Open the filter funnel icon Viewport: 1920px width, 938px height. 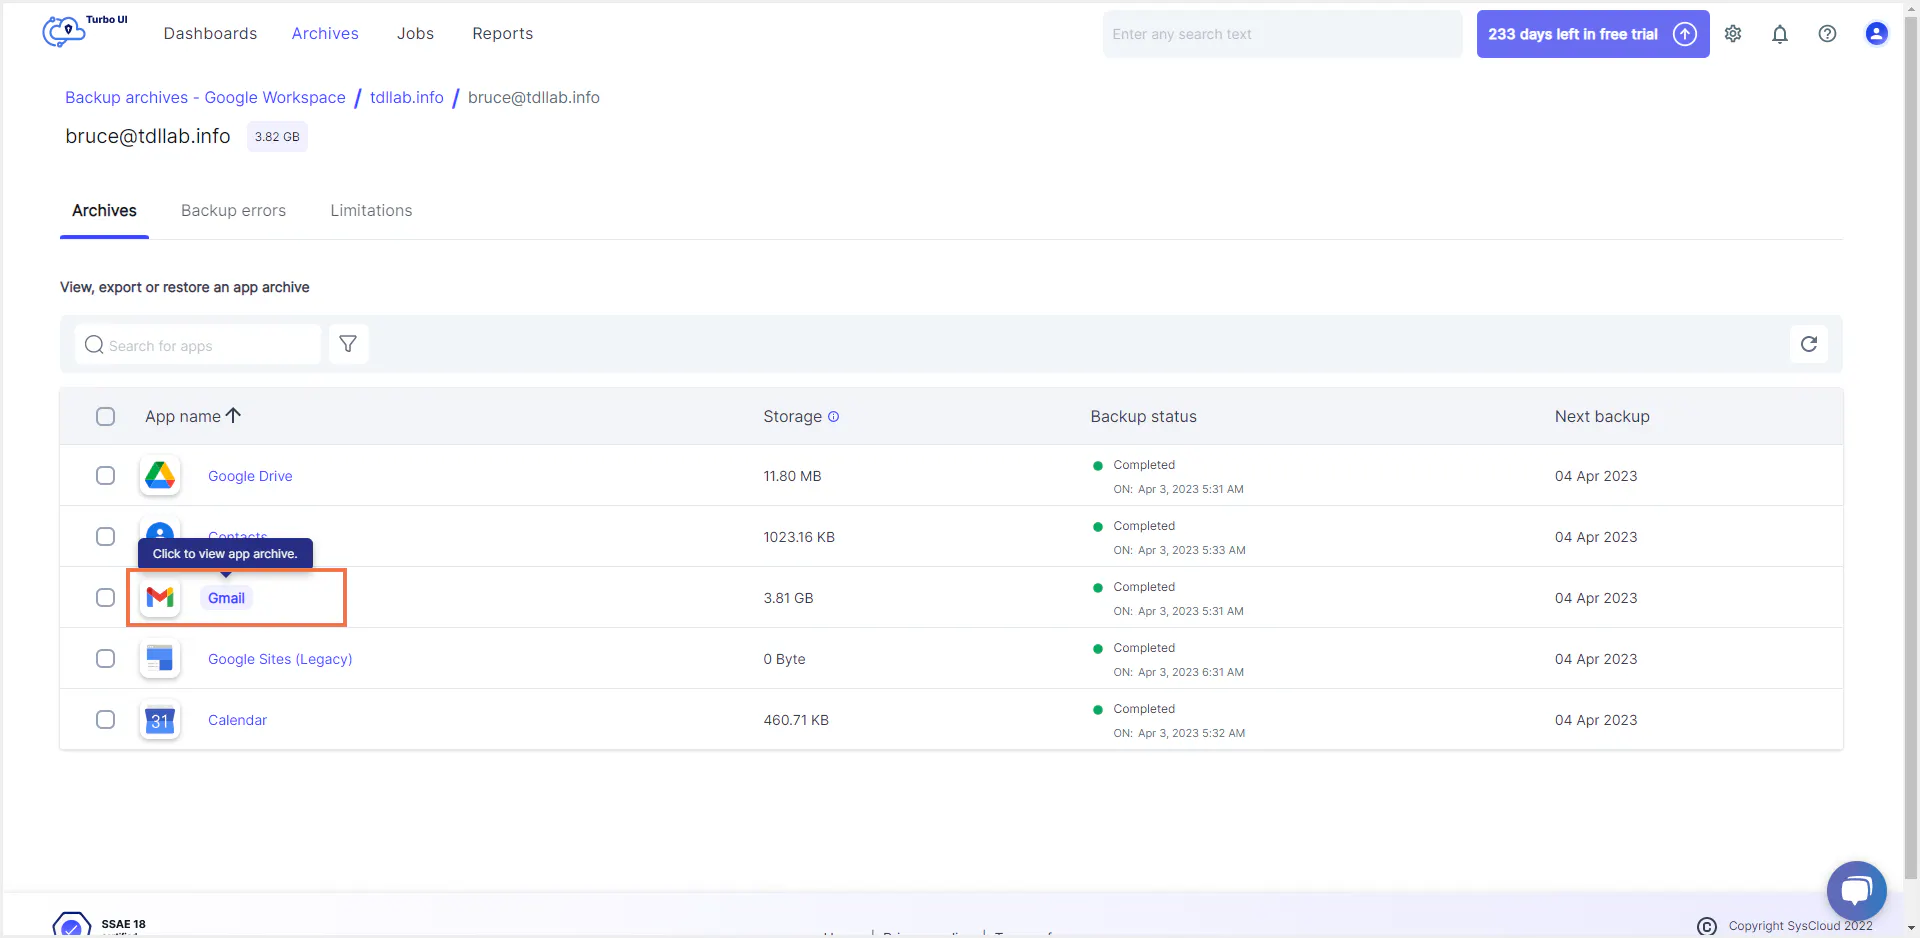point(348,344)
